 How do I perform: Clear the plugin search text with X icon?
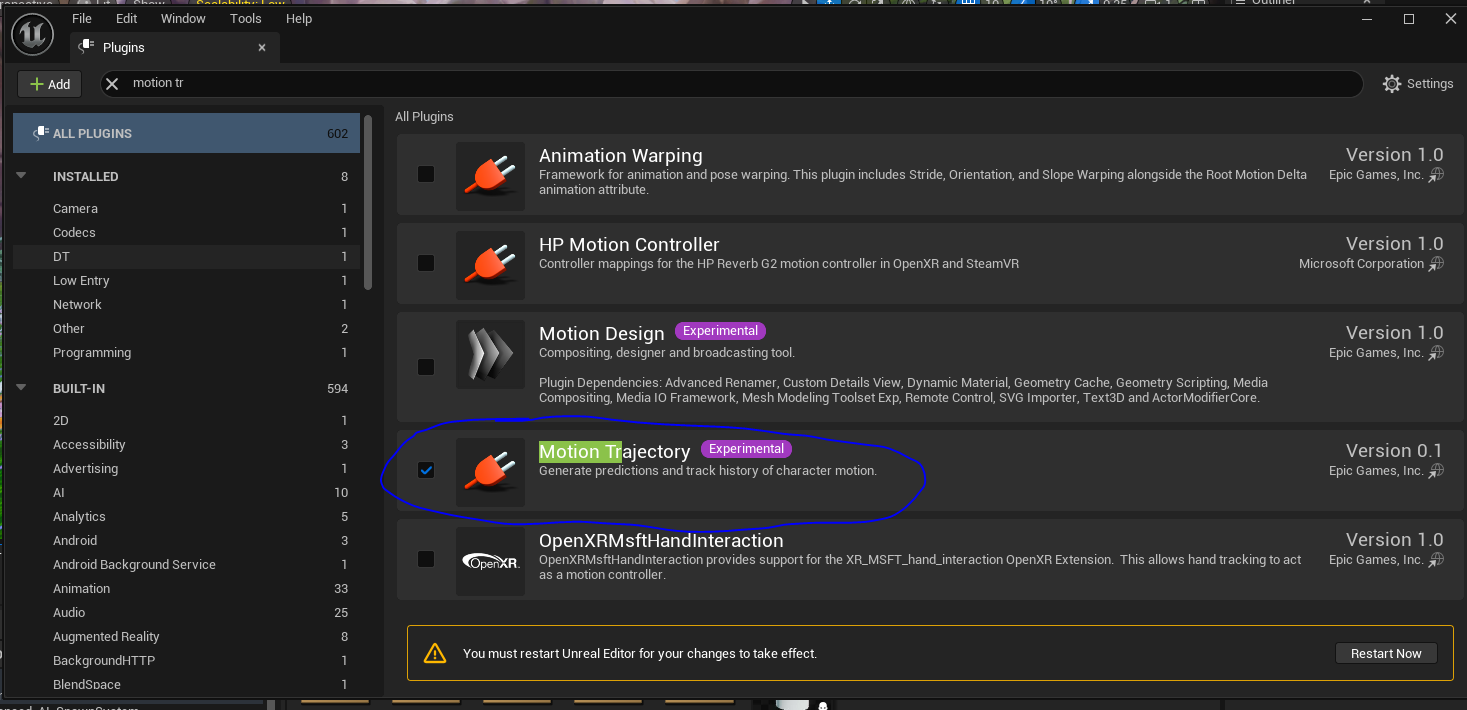pos(113,84)
